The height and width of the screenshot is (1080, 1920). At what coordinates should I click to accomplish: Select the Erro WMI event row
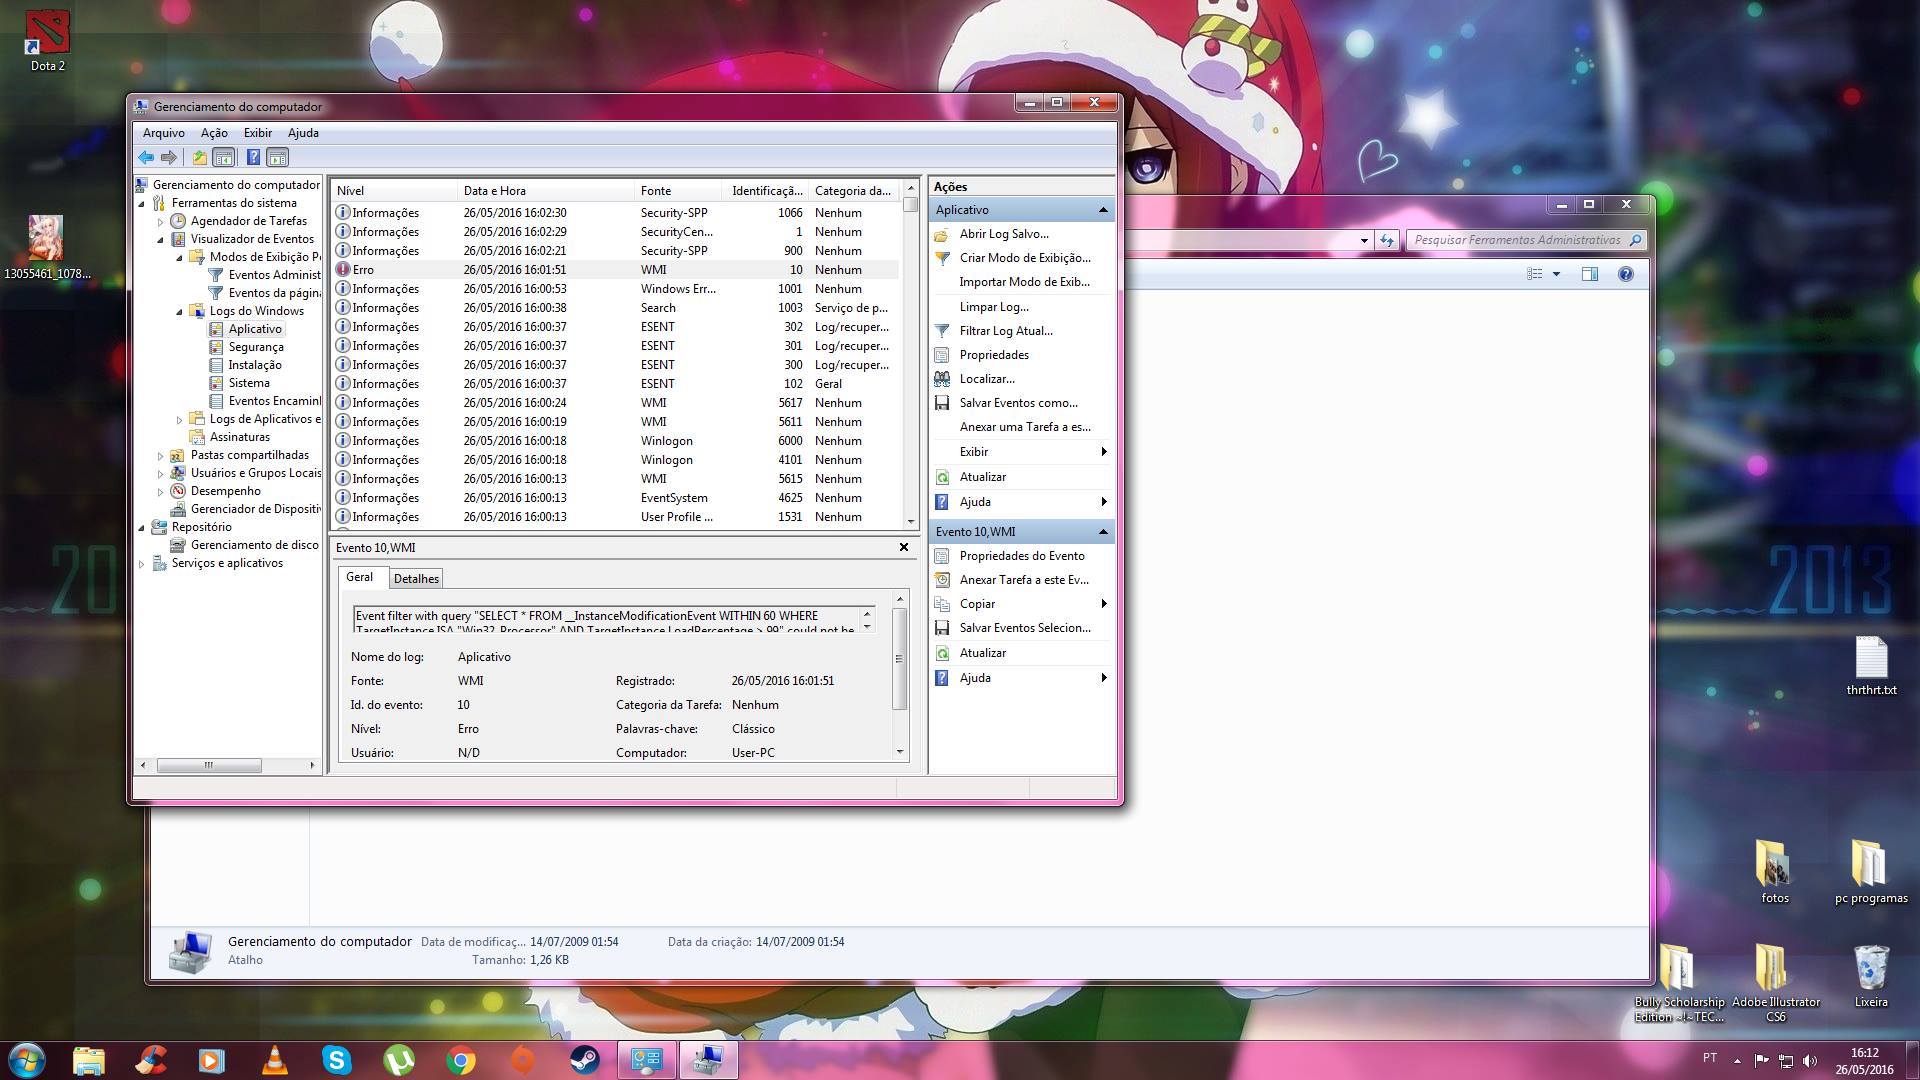coord(616,270)
